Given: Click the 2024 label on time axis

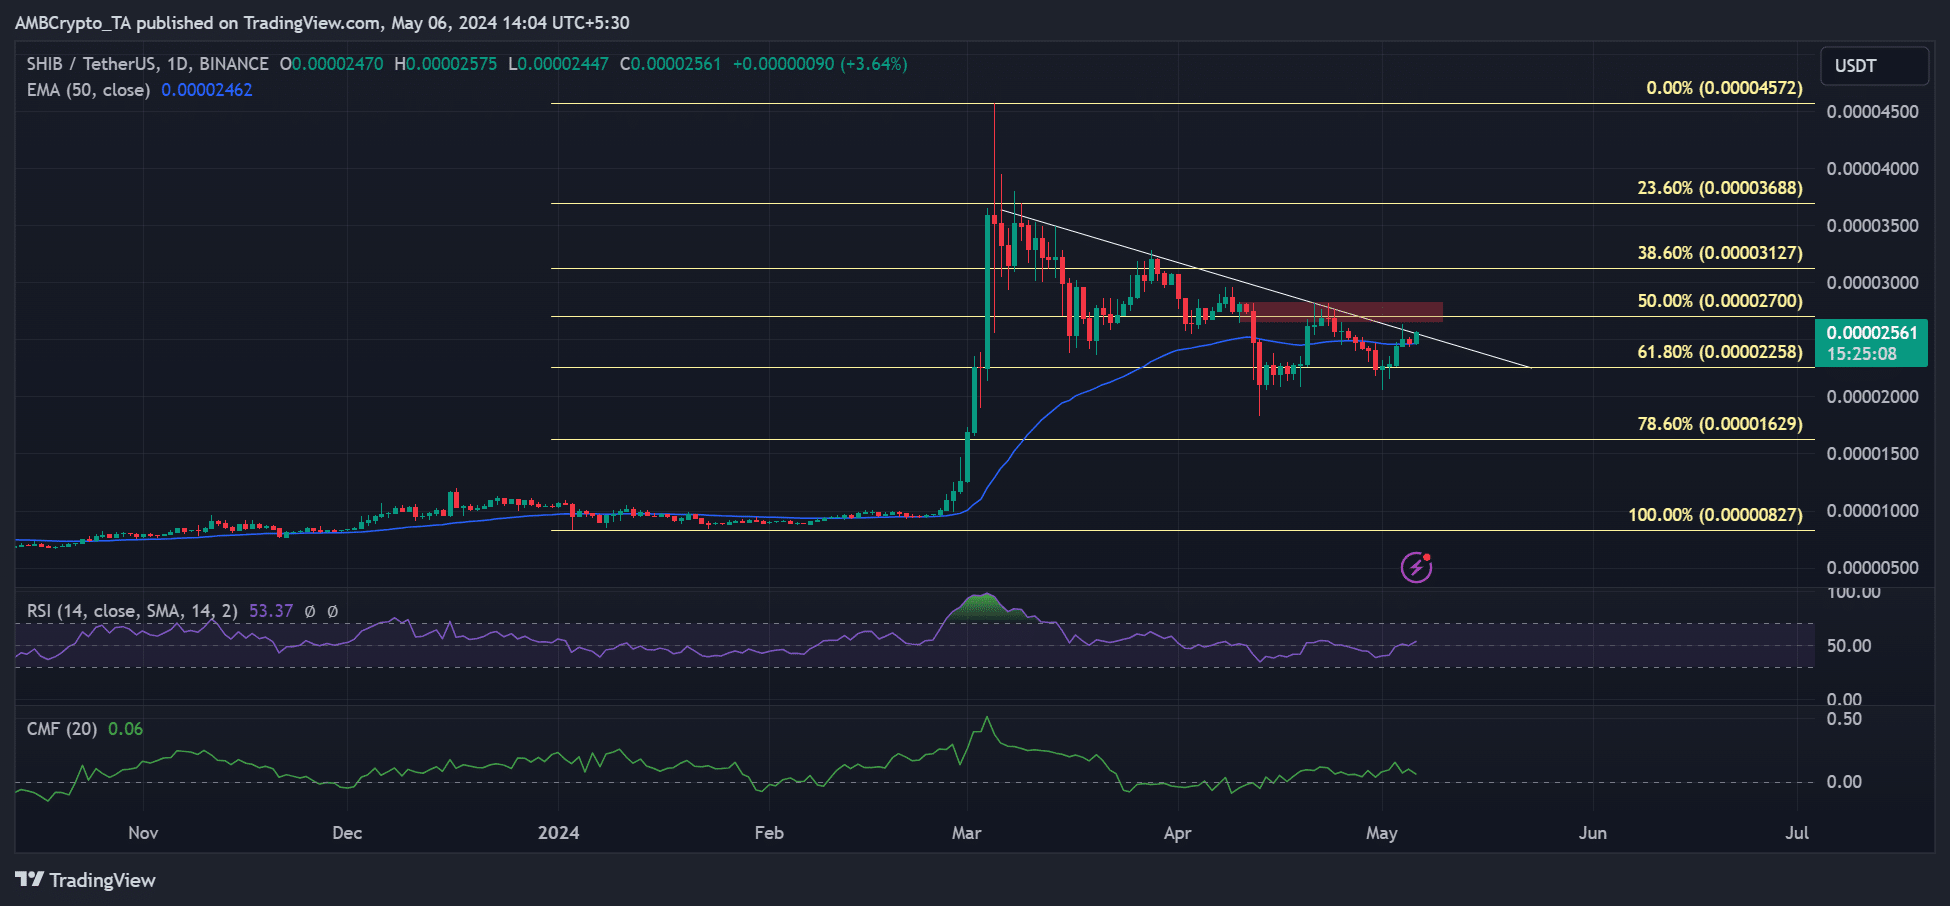Looking at the screenshot, I should (558, 833).
